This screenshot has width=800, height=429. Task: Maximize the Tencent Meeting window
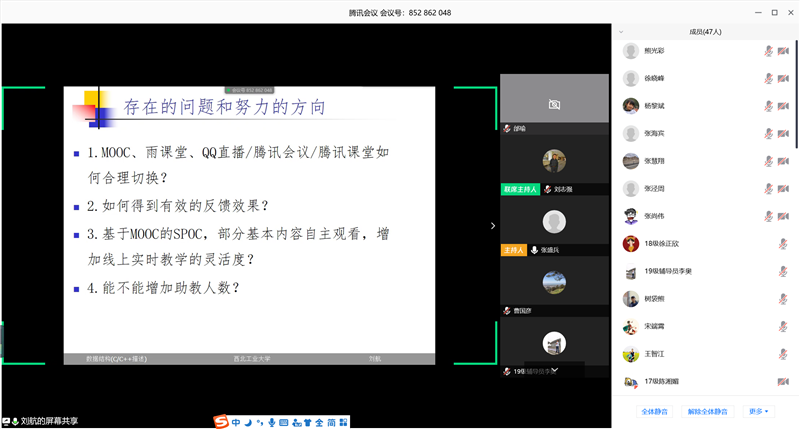(x=774, y=12)
